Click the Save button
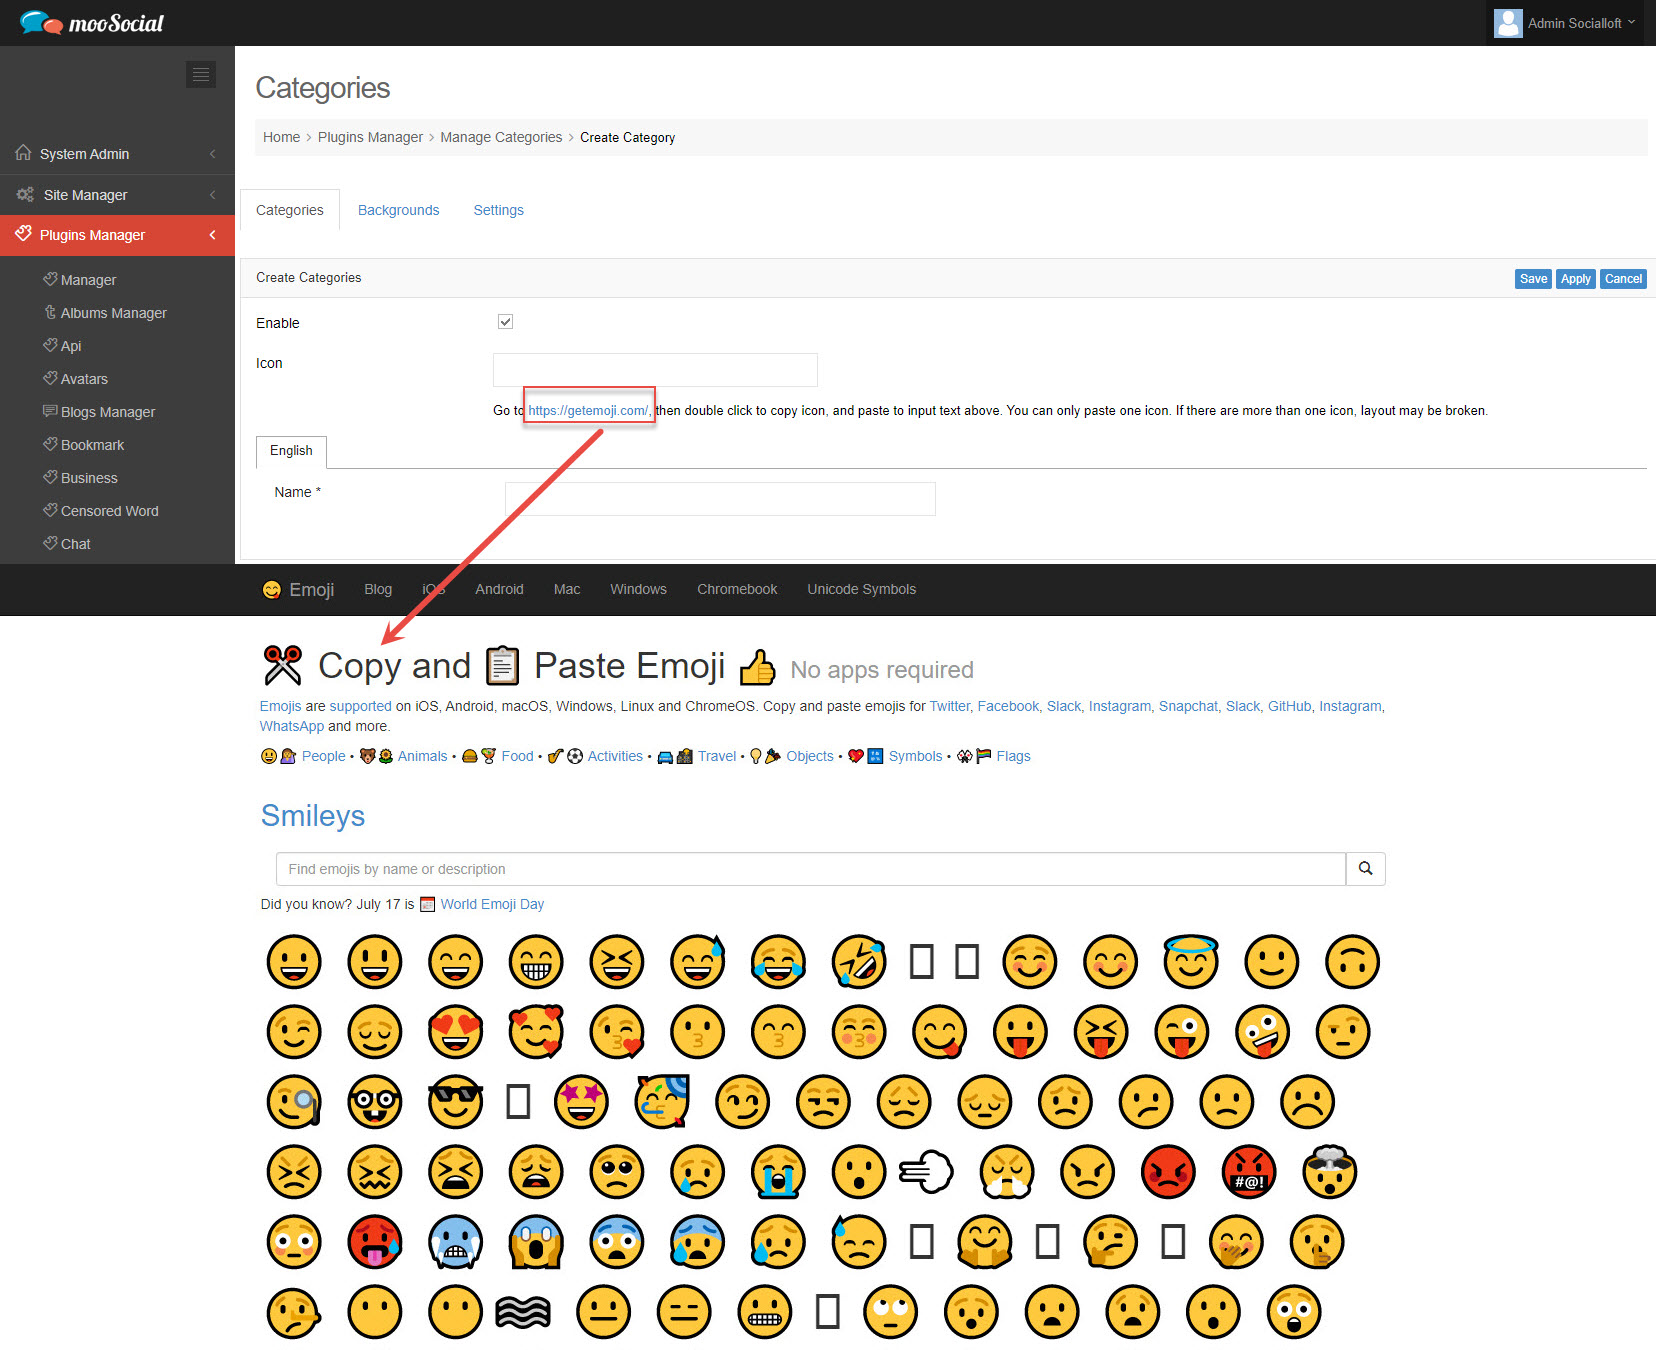 point(1533,279)
